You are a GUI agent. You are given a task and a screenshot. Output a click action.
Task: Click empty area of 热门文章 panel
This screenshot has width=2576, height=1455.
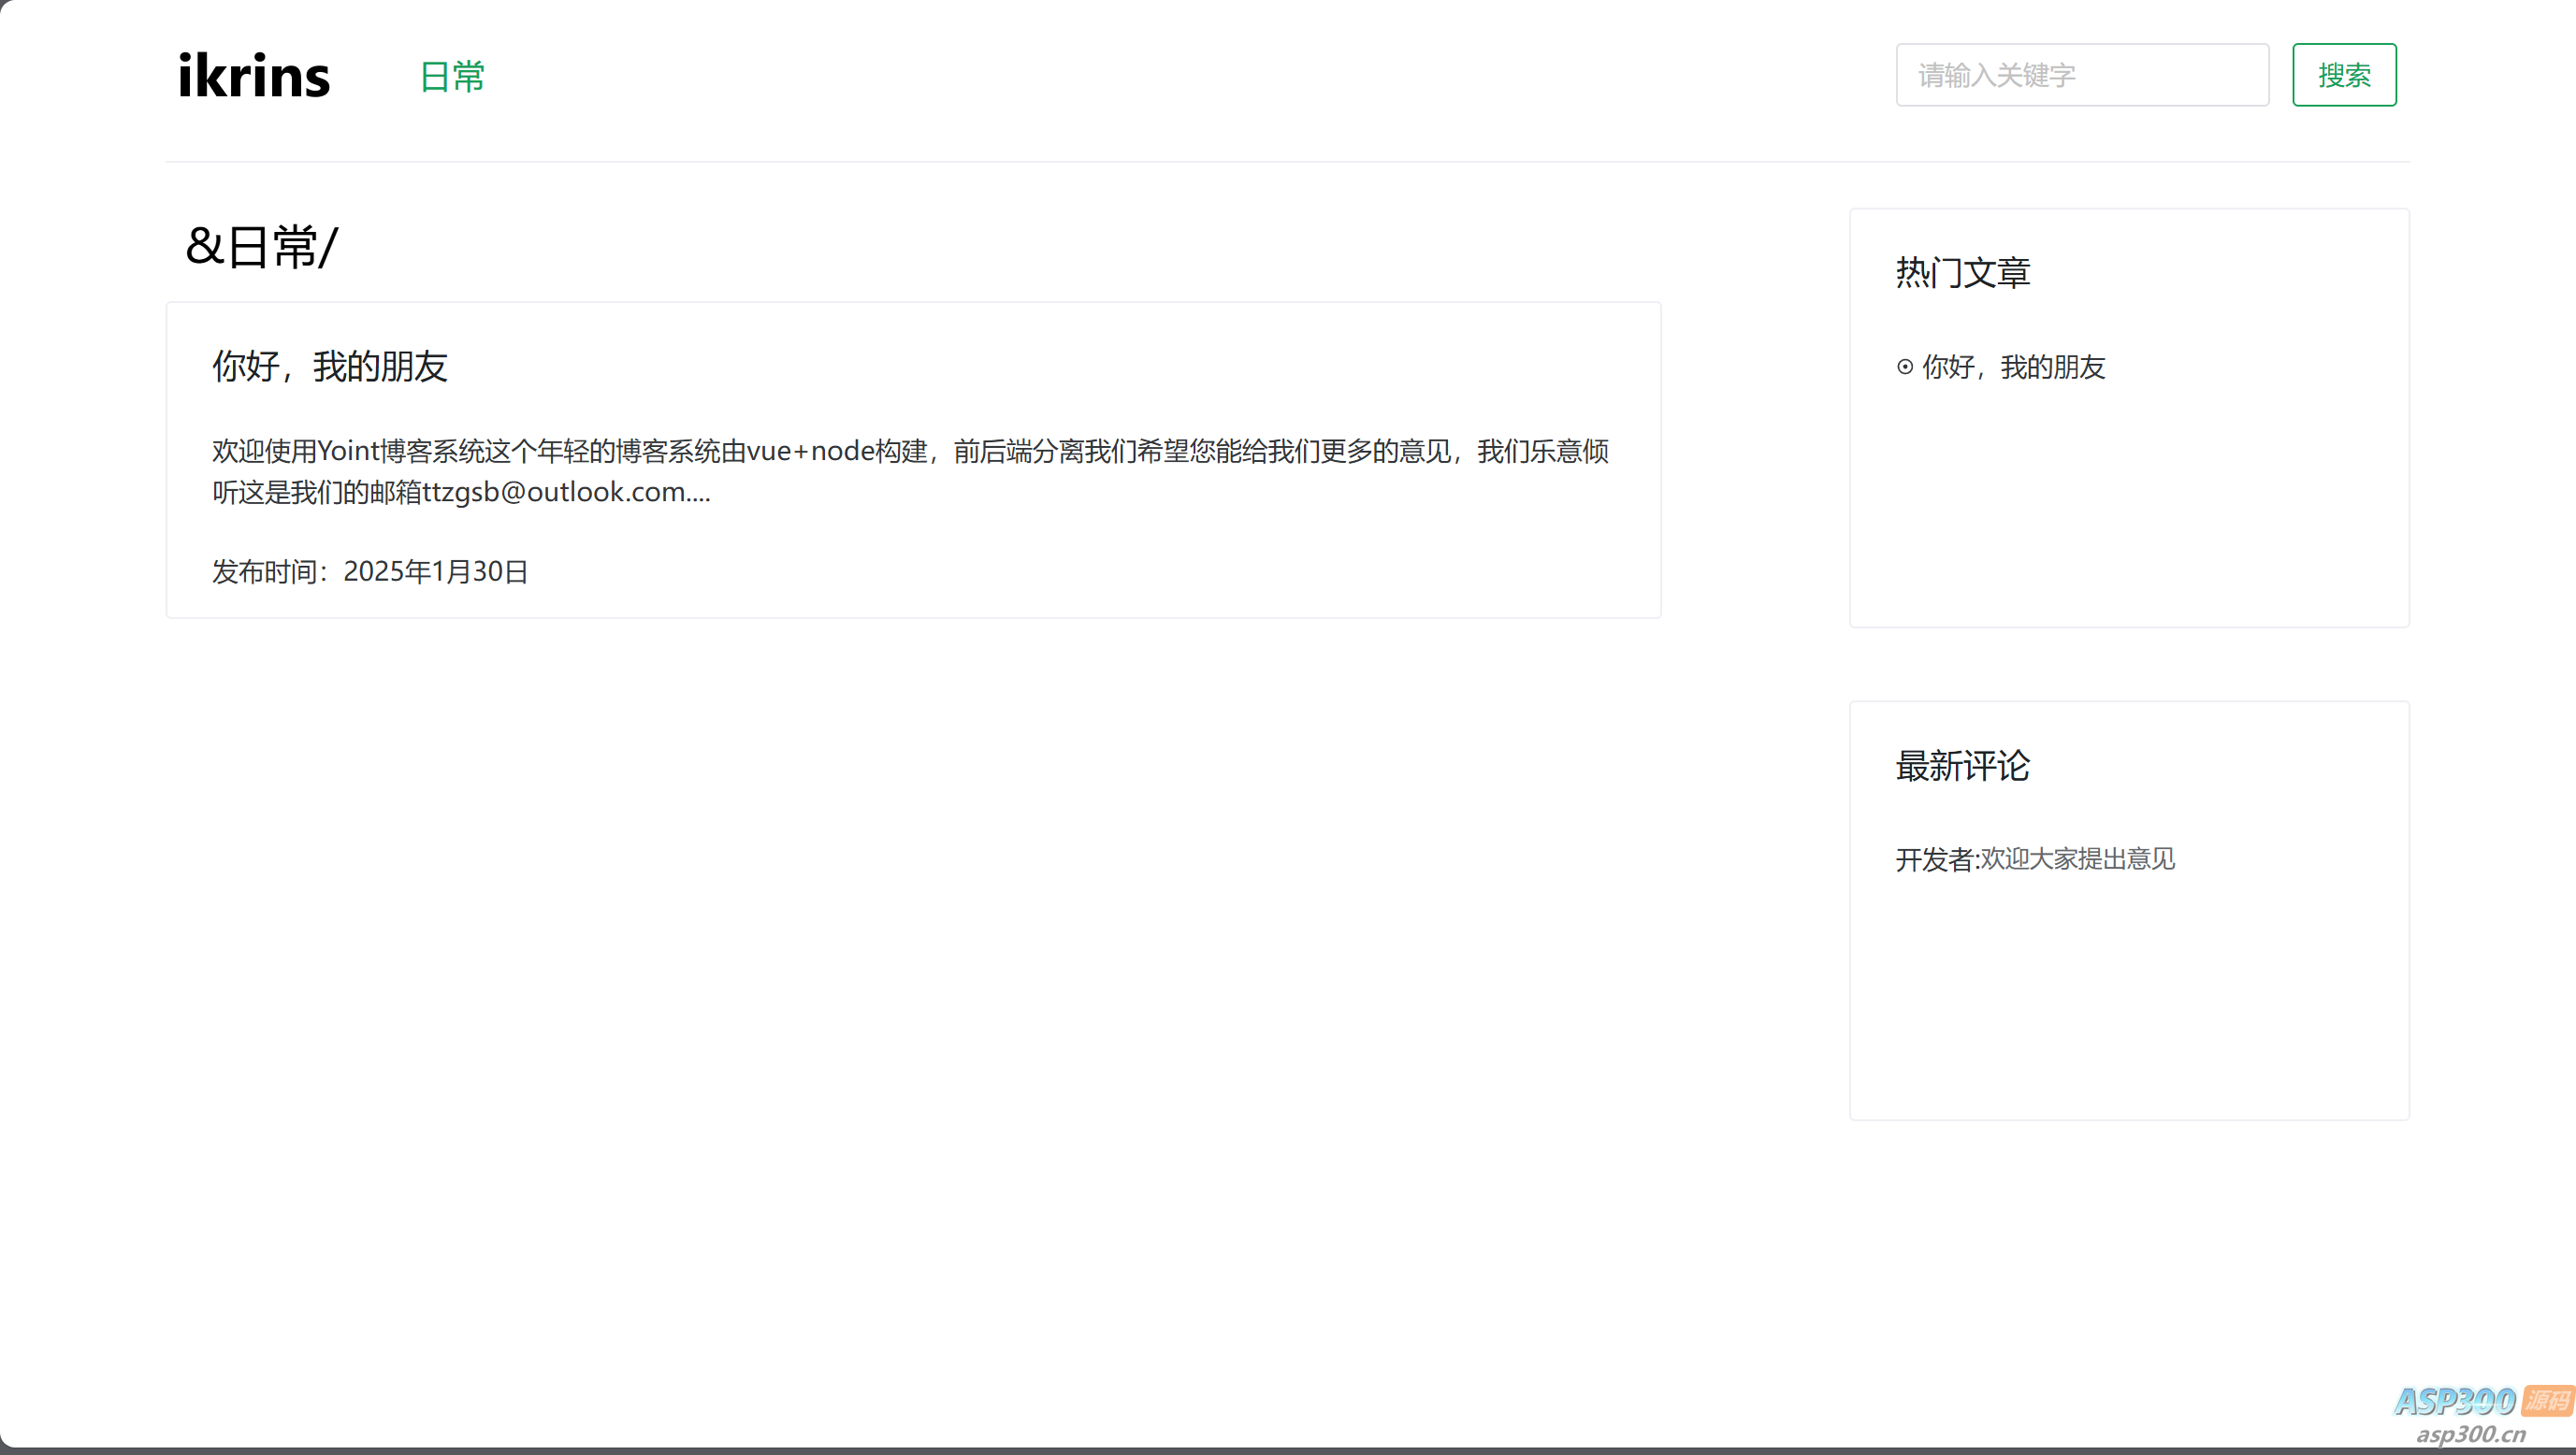coord(2128,510)
